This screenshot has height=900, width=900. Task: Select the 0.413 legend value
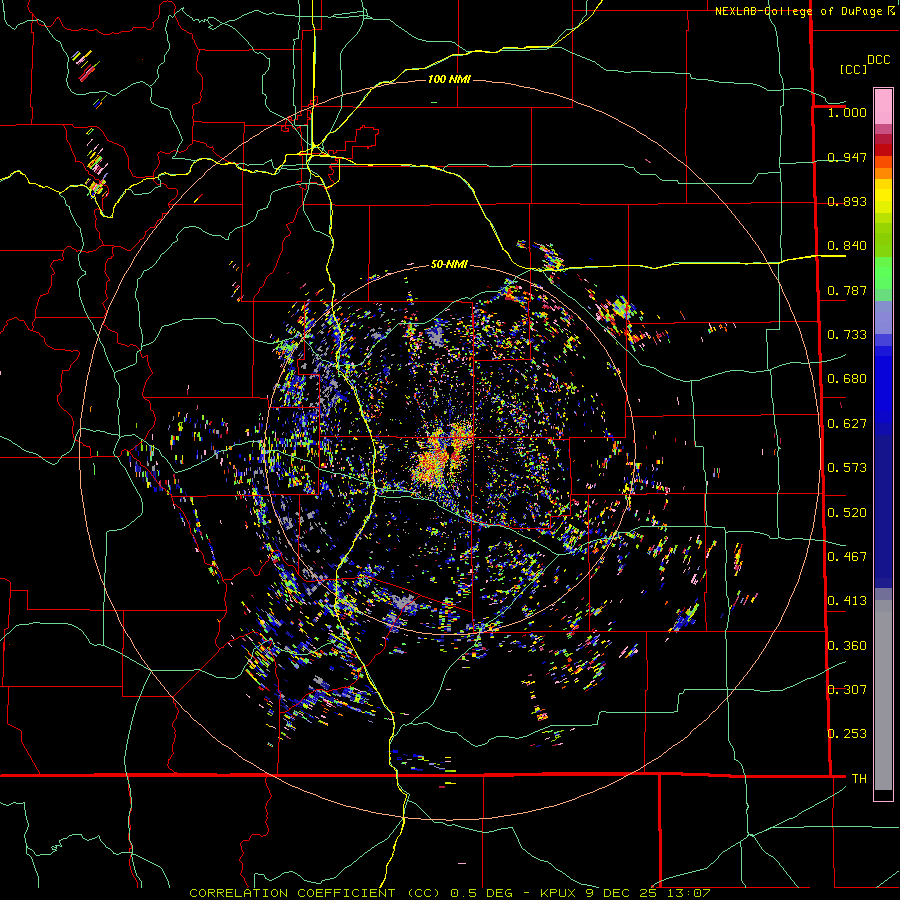coord(847,601)
